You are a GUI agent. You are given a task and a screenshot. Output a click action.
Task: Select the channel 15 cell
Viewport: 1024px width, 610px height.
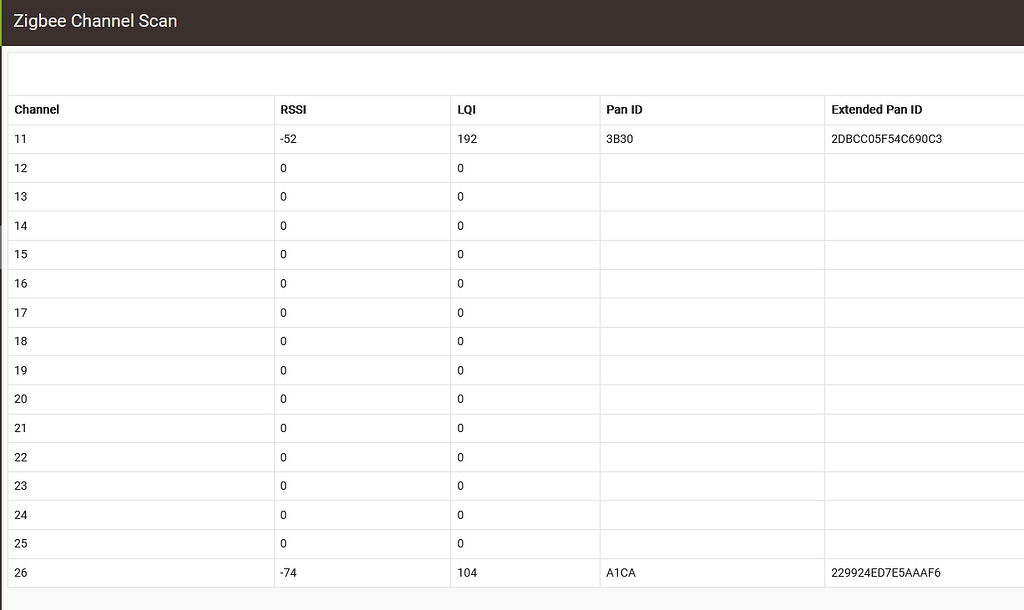(21, 255)
